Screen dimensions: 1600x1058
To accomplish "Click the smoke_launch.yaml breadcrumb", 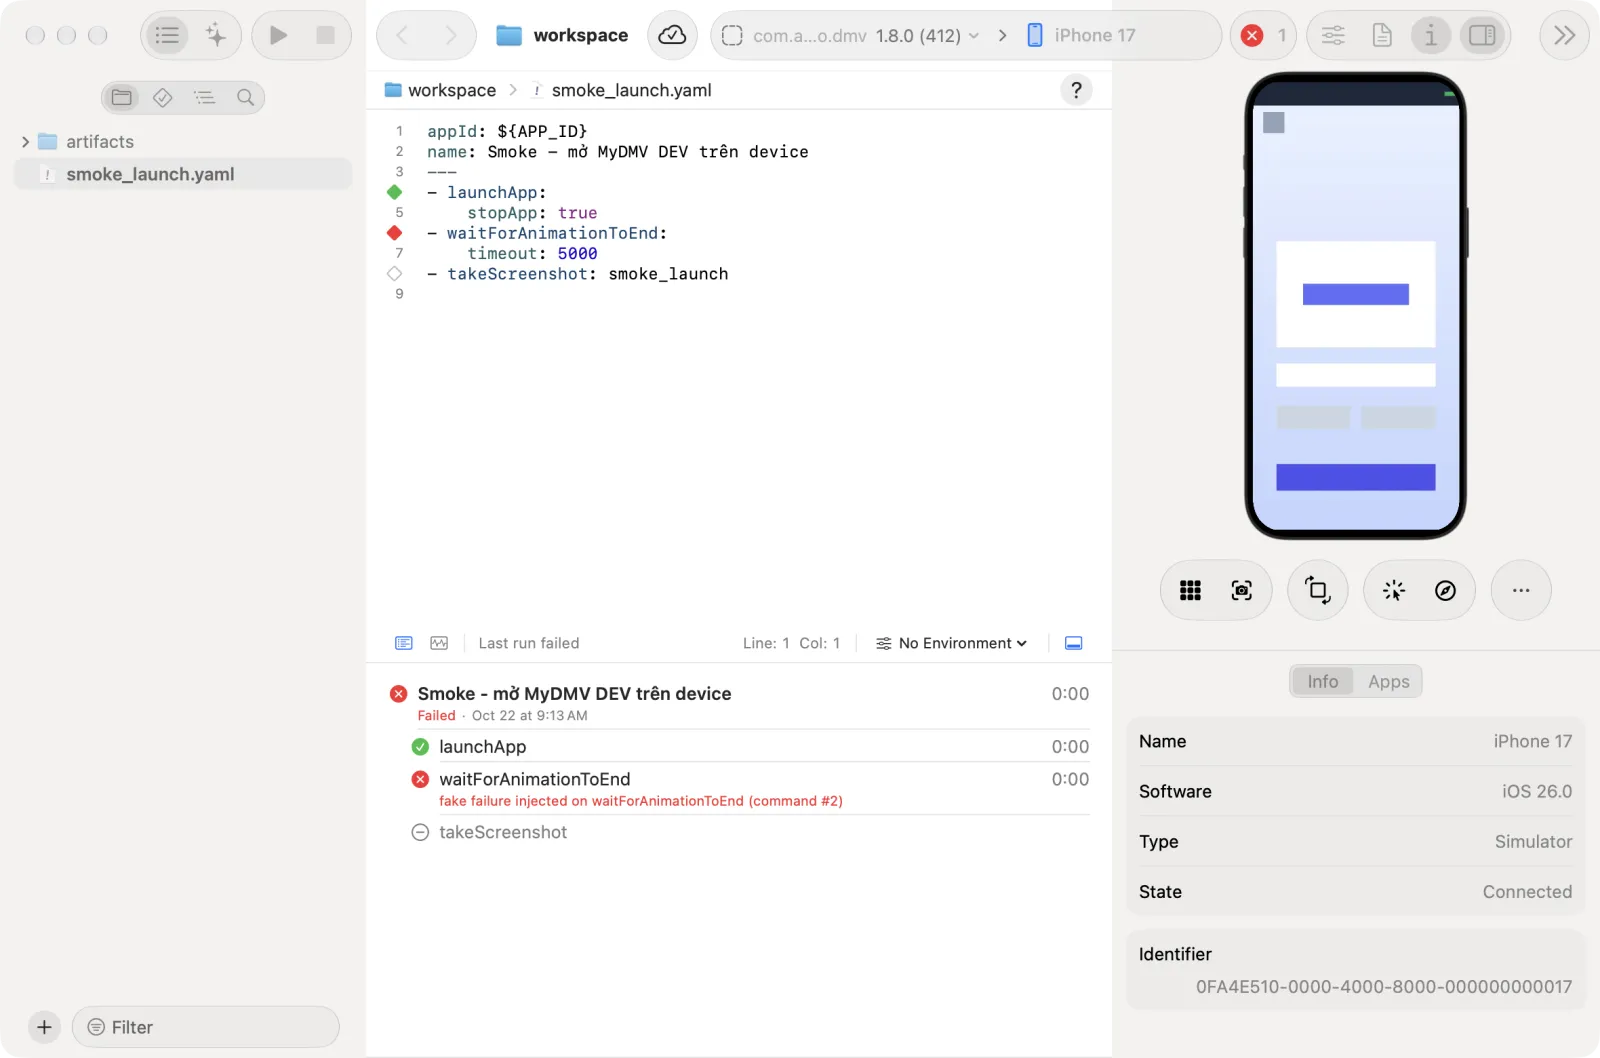I will coord(621,90).
